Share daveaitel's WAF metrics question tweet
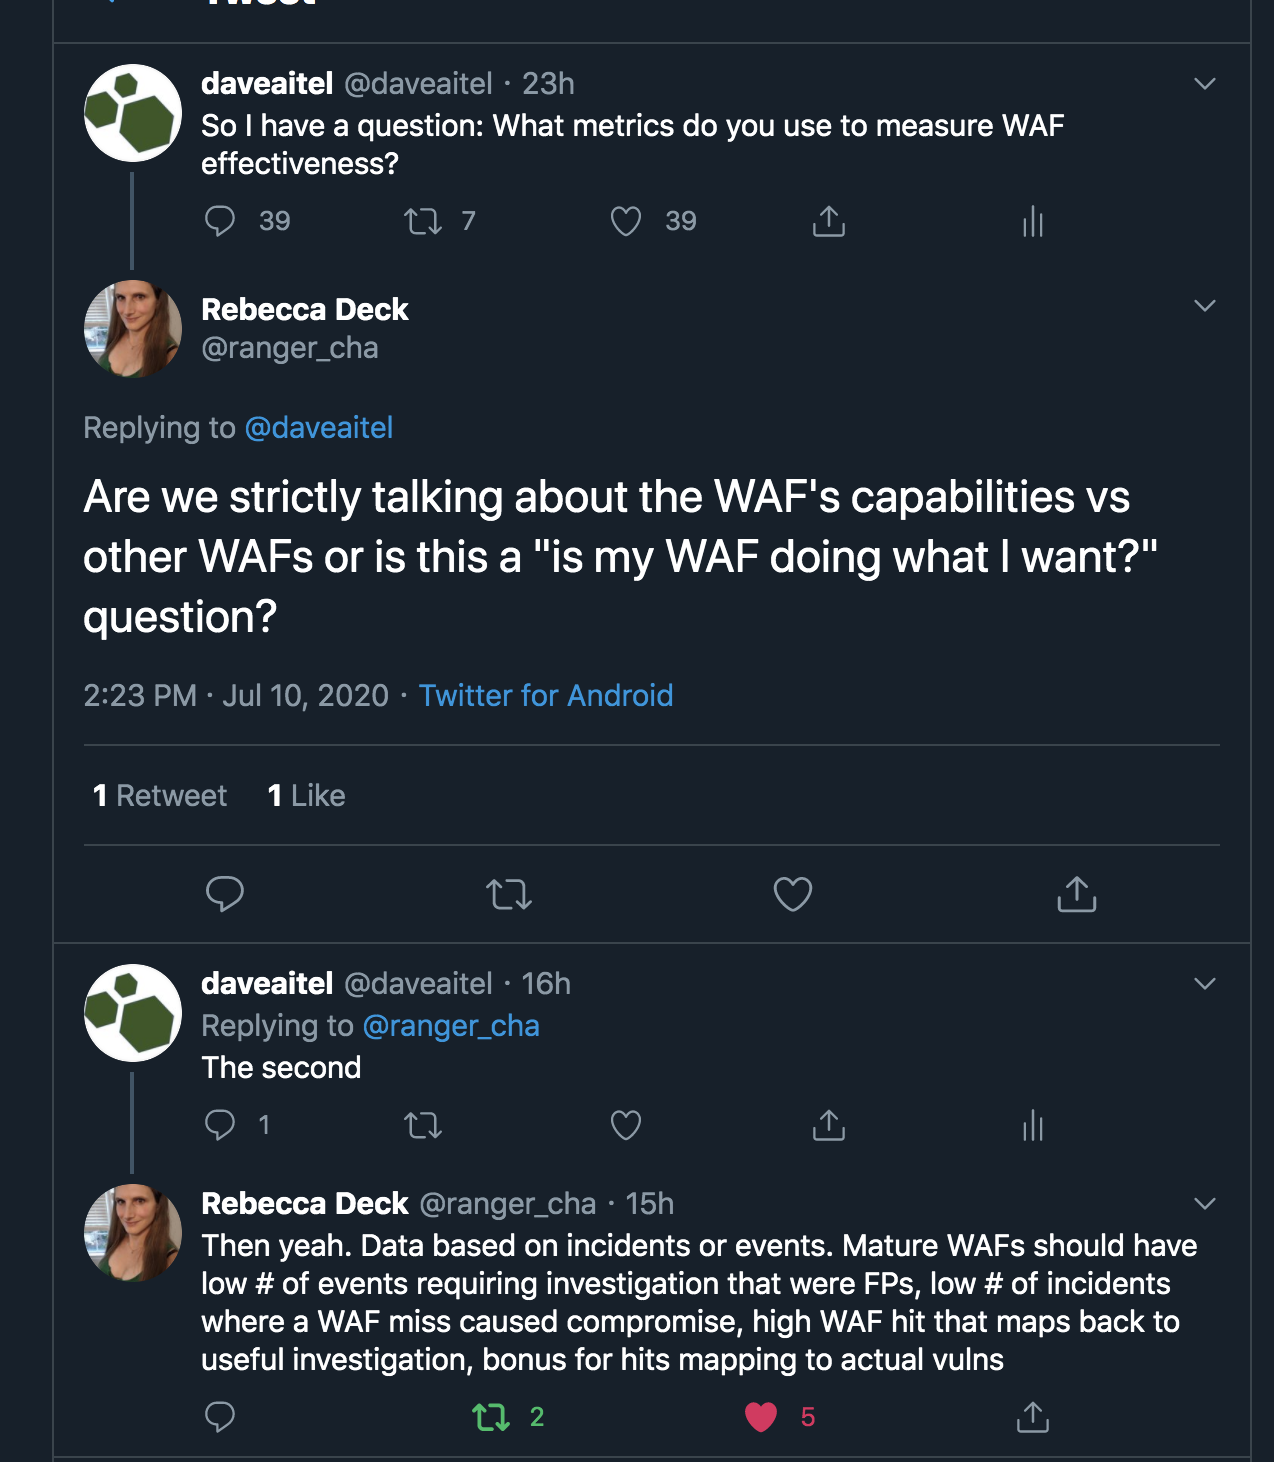This screenshot has width=1274, height=1462. (x=829, y=221)
